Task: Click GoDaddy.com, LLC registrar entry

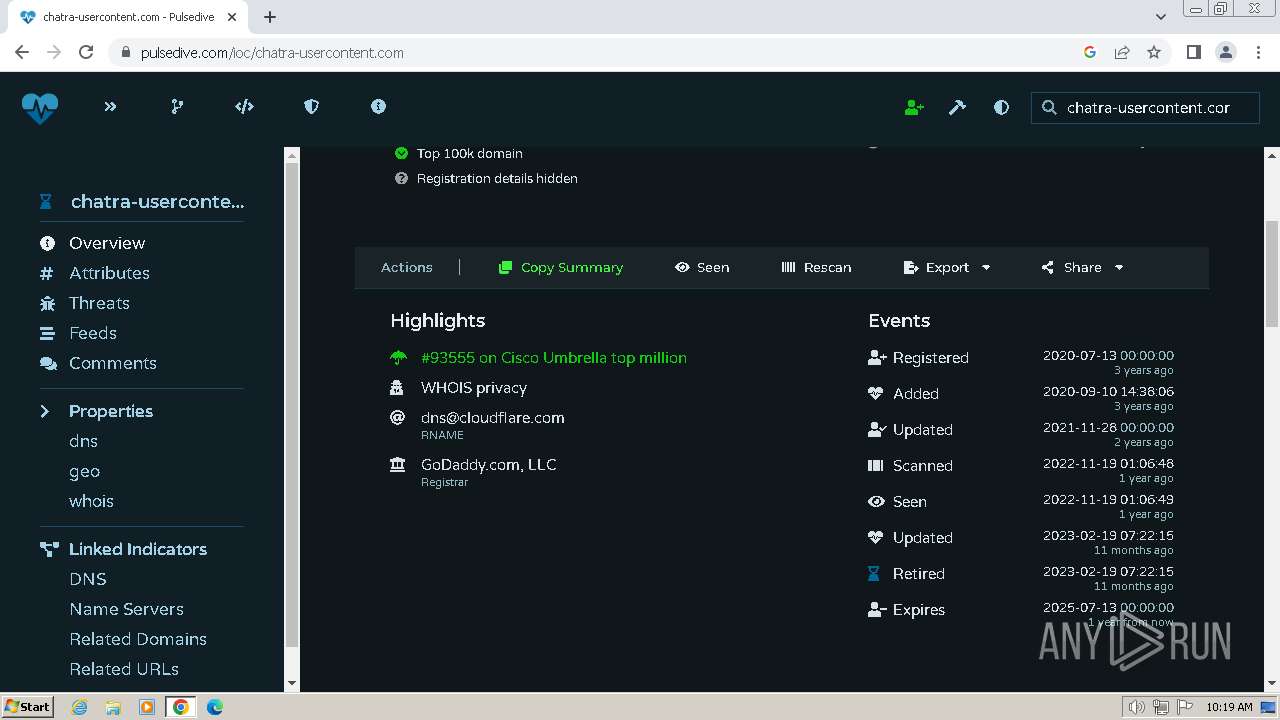Action: click(x=489, y=465)
